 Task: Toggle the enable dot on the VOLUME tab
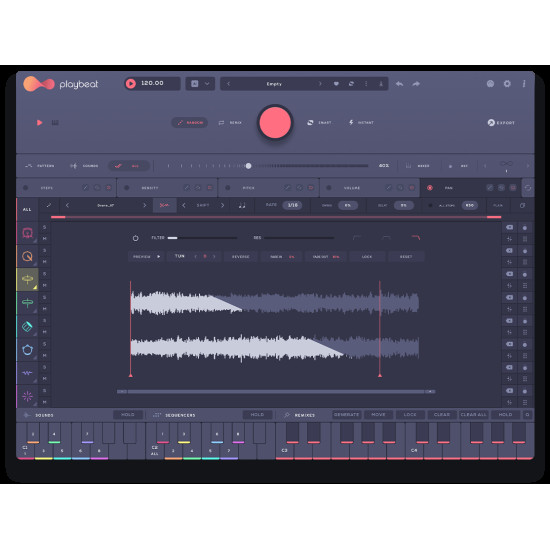click(329, 188)
